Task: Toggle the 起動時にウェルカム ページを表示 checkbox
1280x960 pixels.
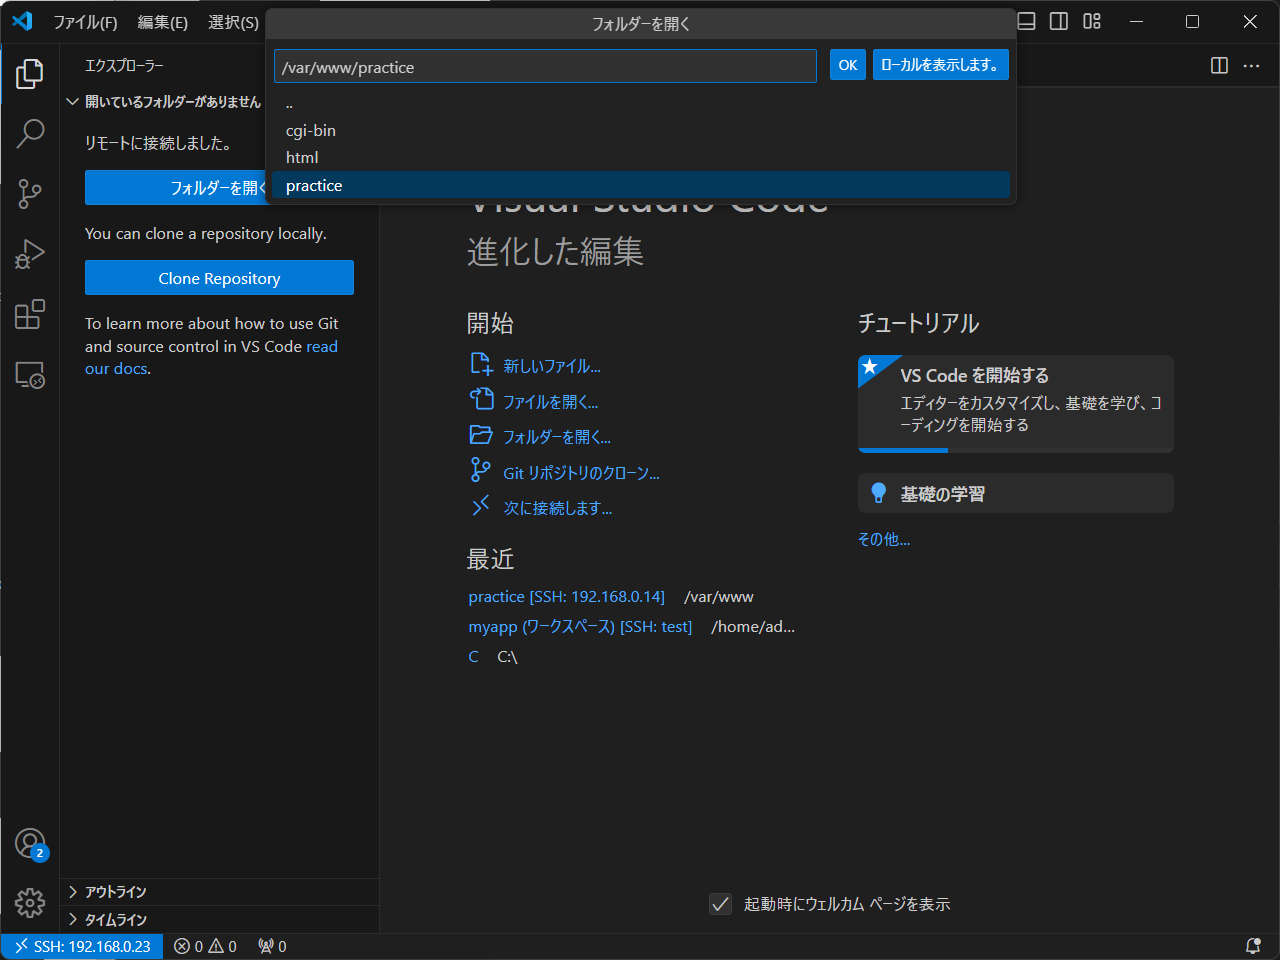Action: [x=721, y=904]
